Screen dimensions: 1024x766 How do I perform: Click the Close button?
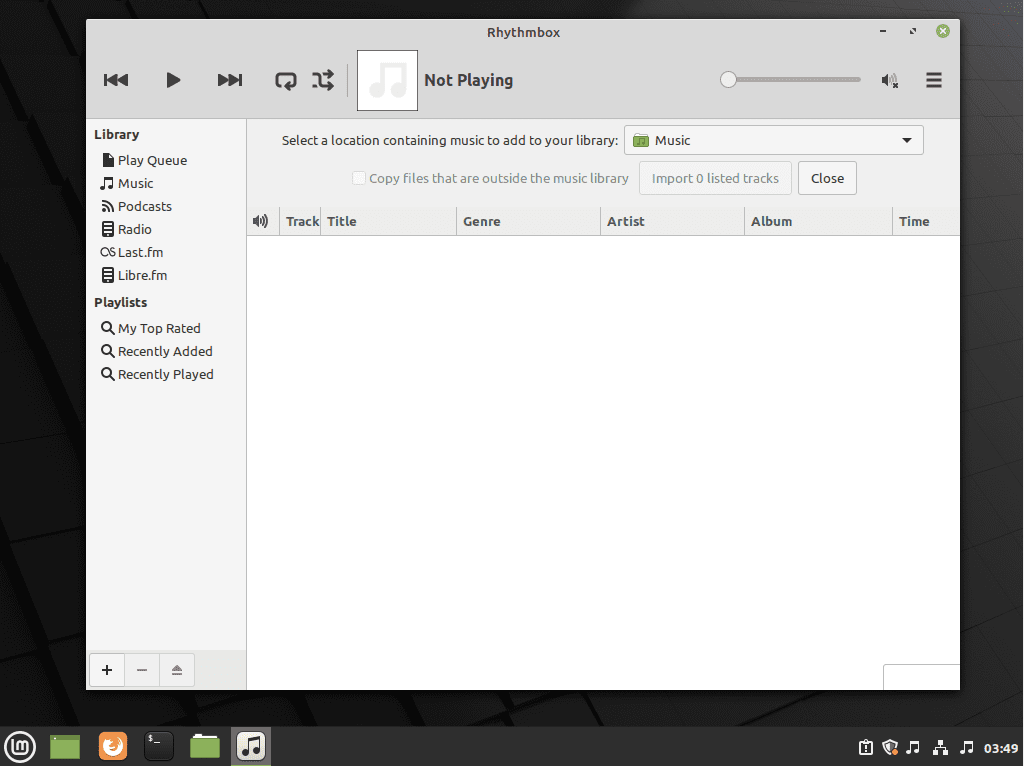(x=827, y=178)
